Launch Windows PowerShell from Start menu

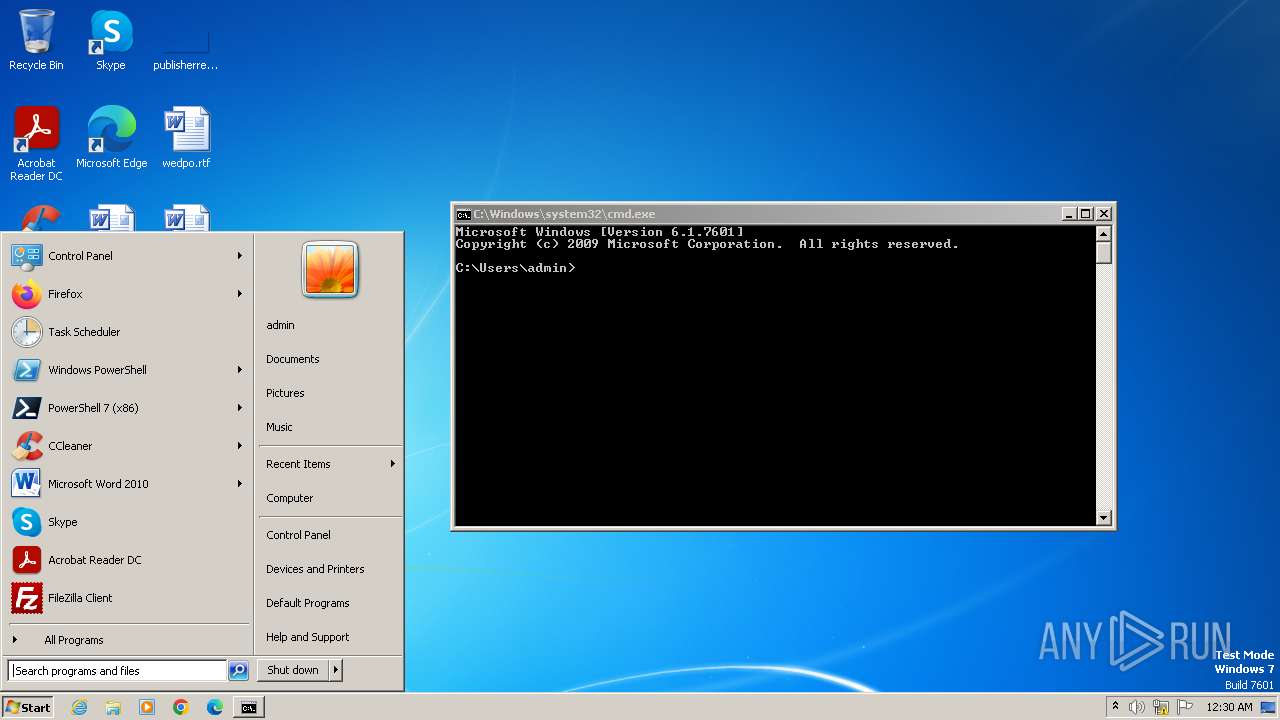click(x=128, y=370)
